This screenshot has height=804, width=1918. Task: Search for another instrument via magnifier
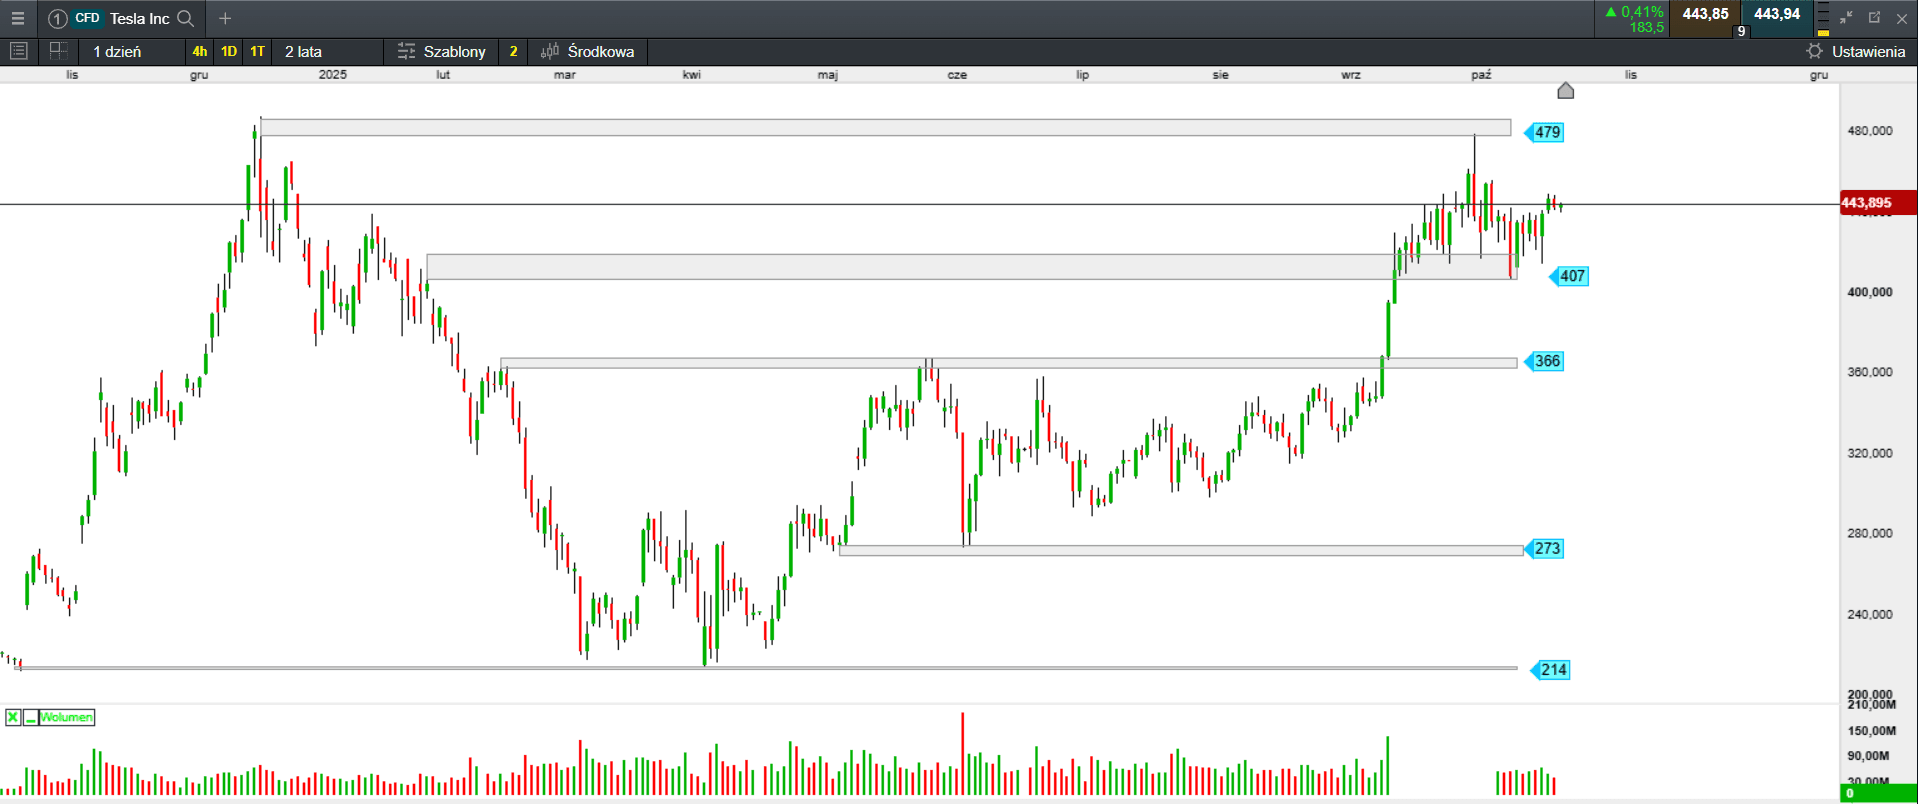(186, 18)
